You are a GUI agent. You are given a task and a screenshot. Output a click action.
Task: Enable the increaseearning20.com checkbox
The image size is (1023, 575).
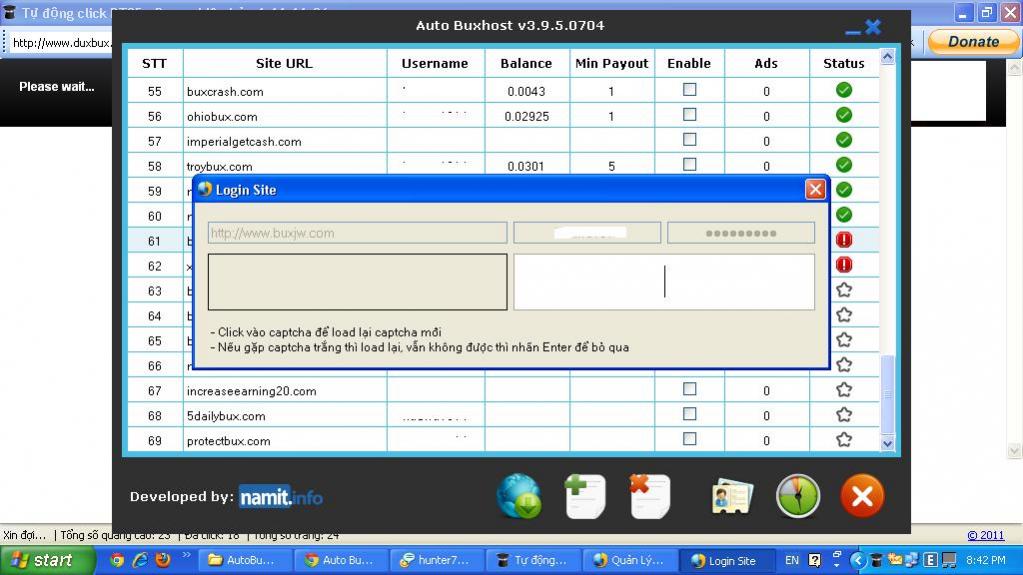(689, 389)
